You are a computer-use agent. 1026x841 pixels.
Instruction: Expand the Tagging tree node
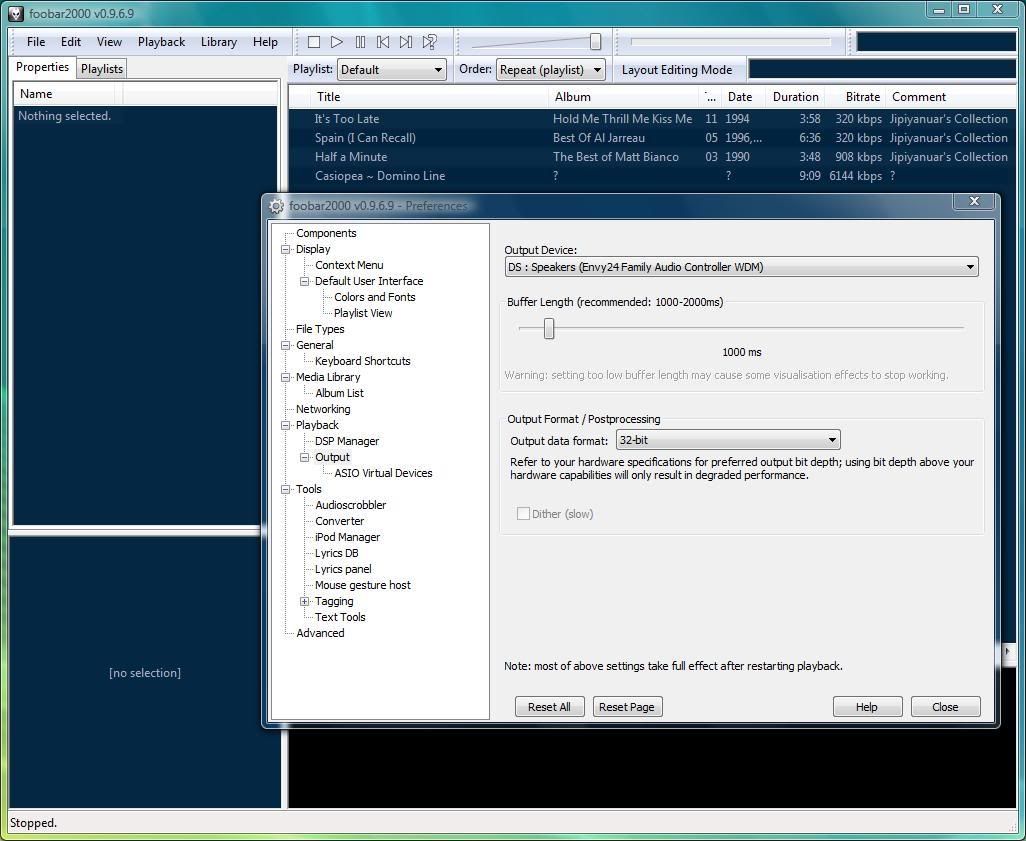click(305, 601)
